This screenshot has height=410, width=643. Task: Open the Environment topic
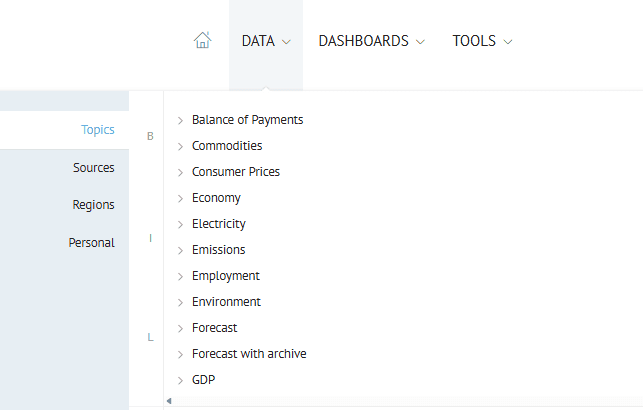coord(226,302)
